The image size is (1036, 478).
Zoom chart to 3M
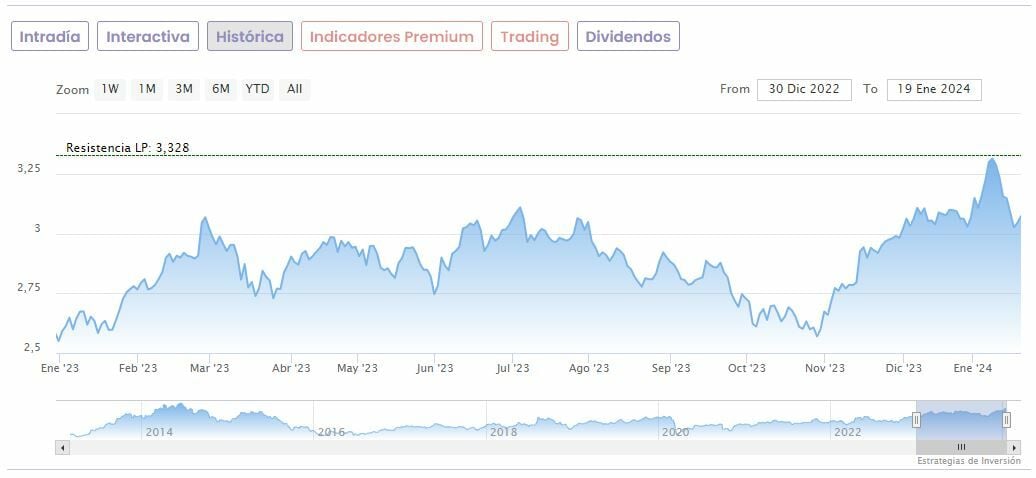(x=184, y=89)
